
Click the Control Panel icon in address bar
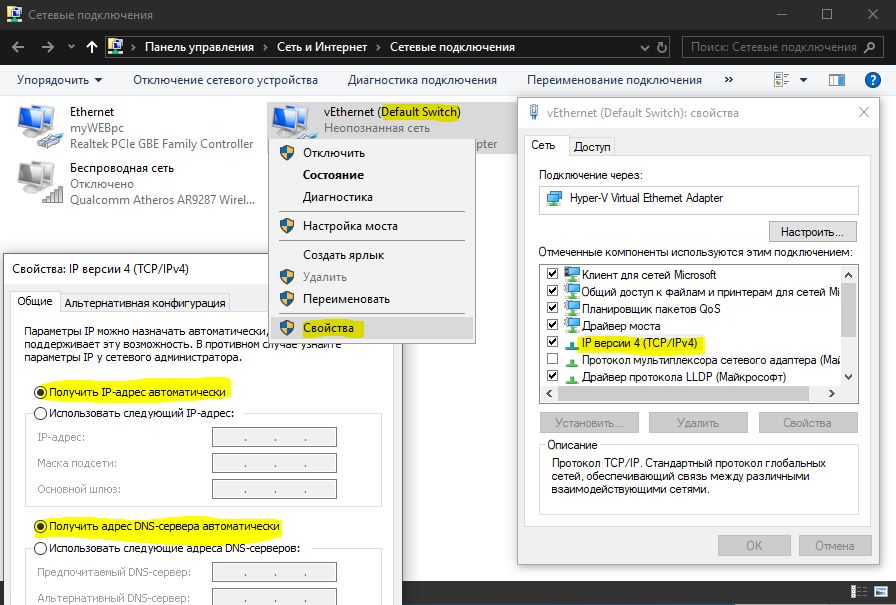[115, 46]
